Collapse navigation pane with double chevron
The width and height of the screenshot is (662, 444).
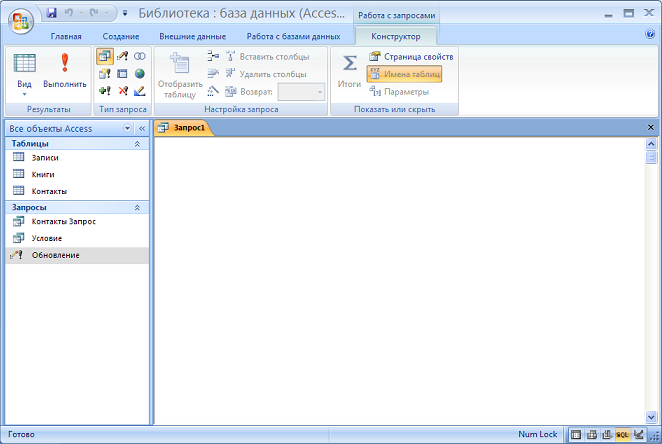coord(142,128)
